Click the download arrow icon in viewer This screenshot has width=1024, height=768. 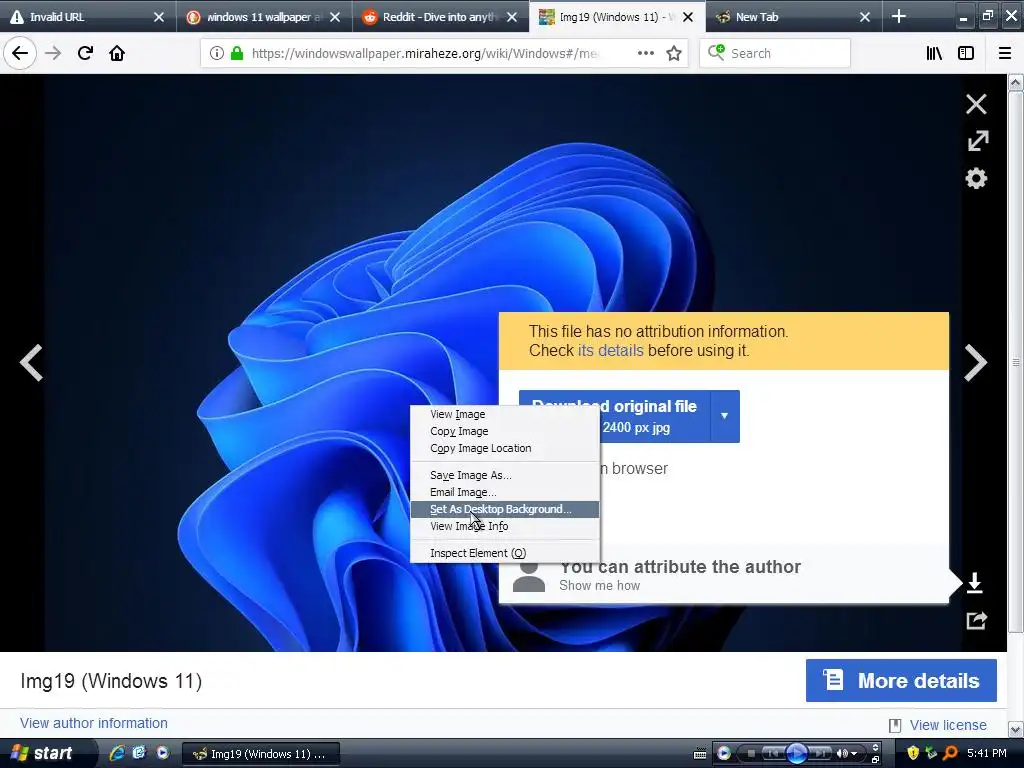coord(974,583)
